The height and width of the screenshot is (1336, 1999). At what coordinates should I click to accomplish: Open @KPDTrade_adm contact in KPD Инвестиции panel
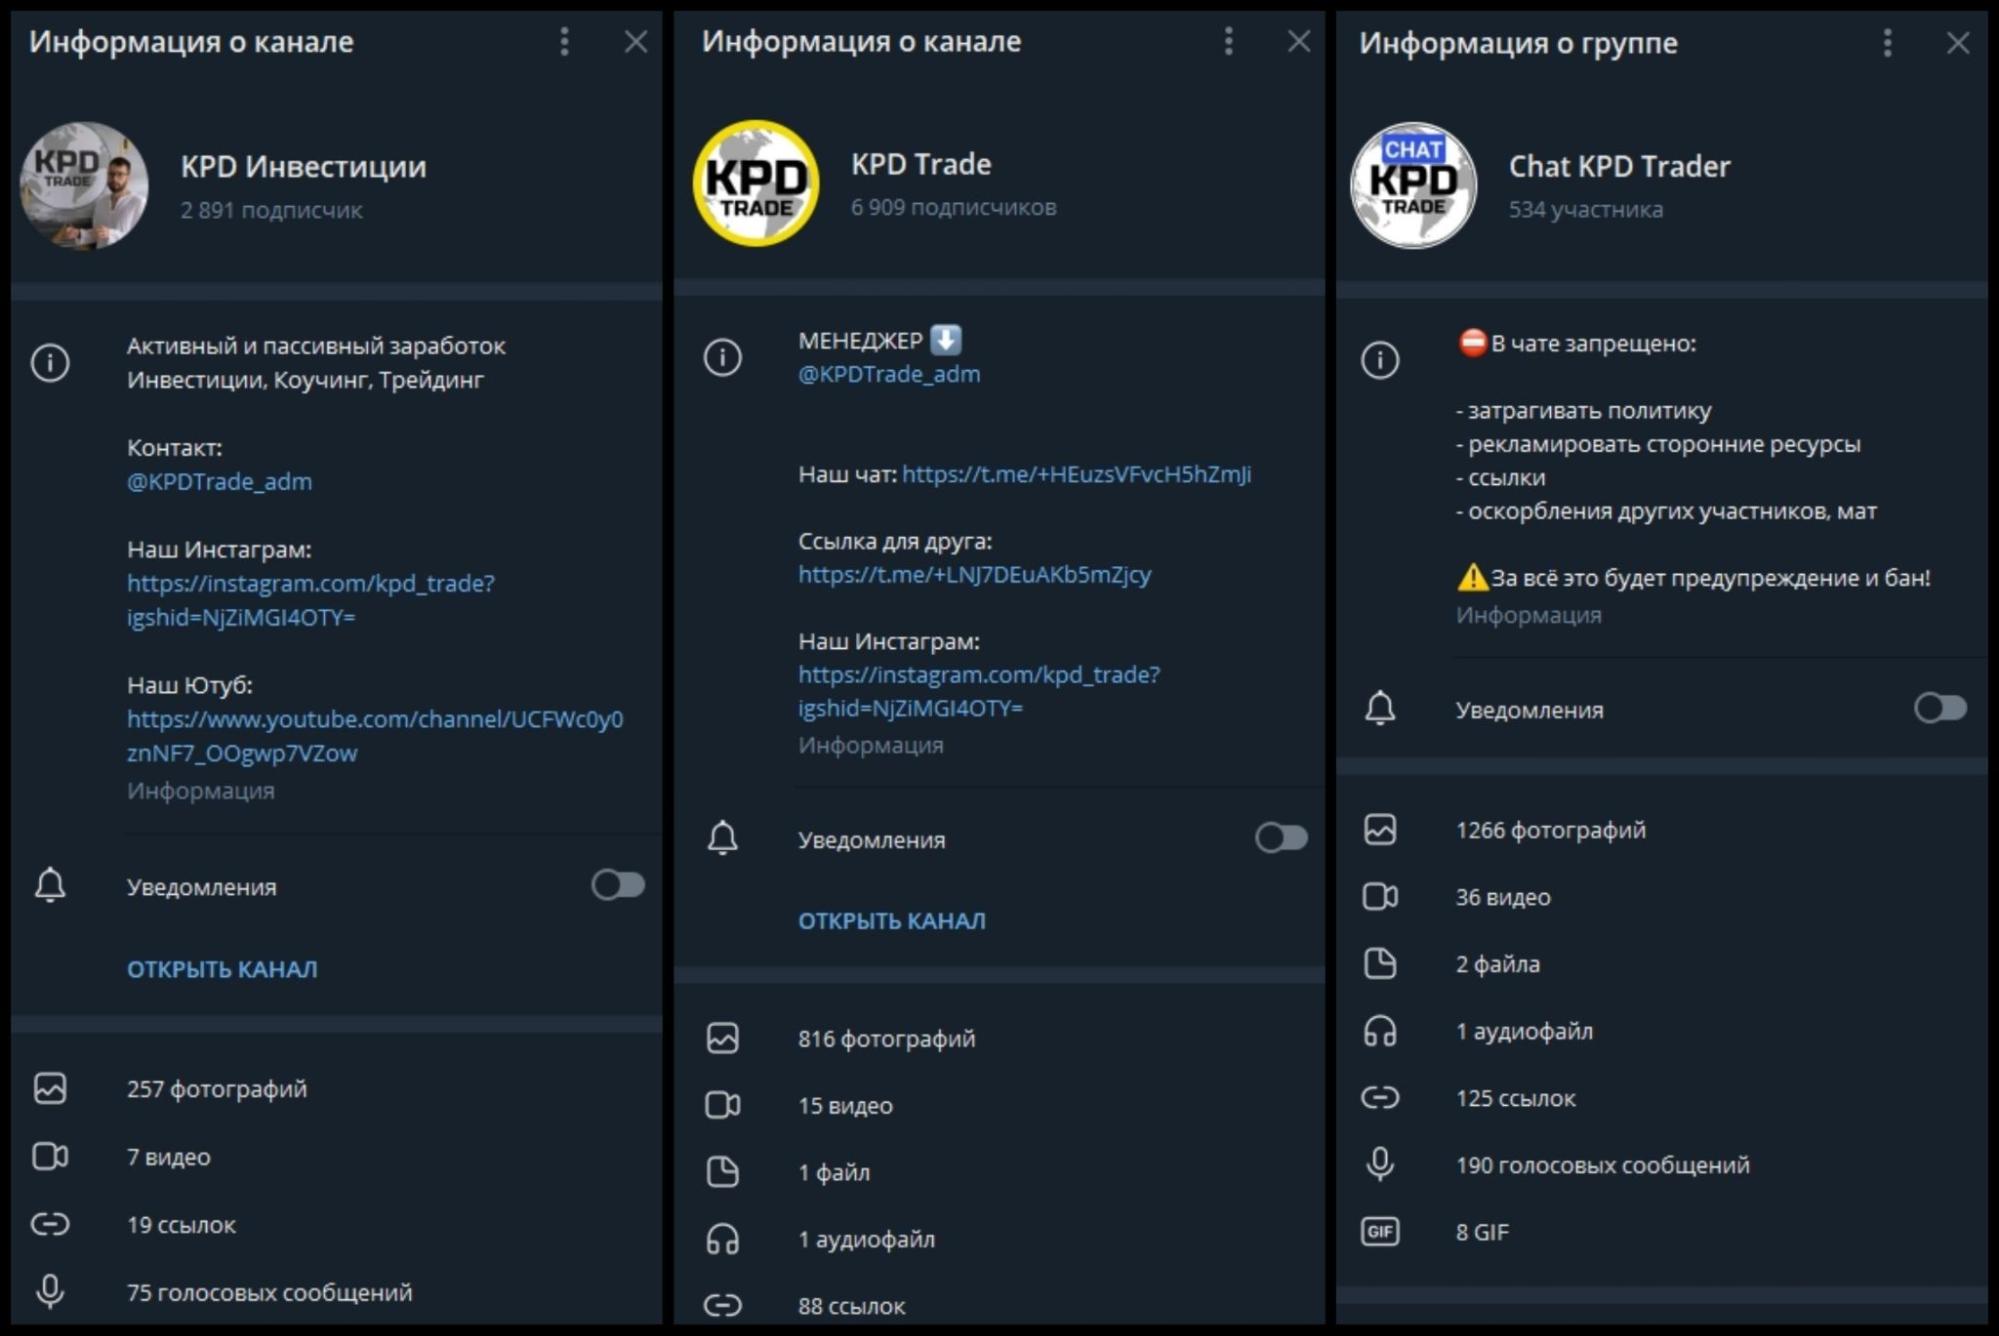219,482
